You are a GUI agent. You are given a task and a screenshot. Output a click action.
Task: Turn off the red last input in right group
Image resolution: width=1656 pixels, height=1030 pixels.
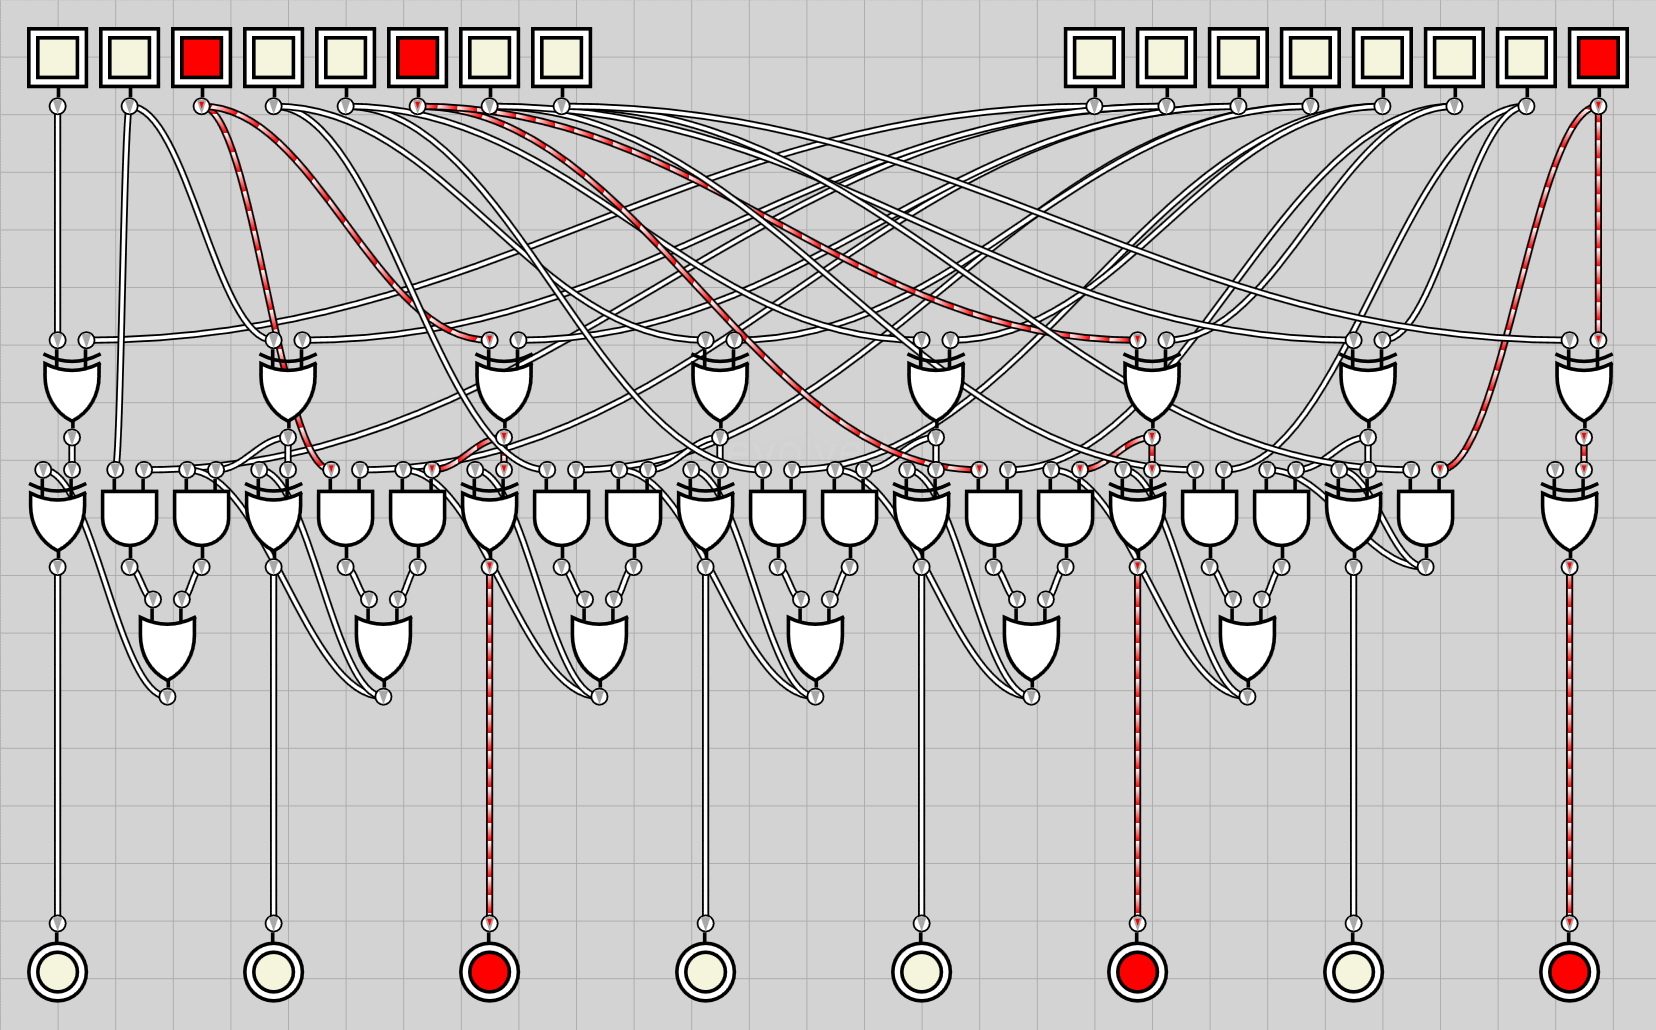coord(1598,58)
